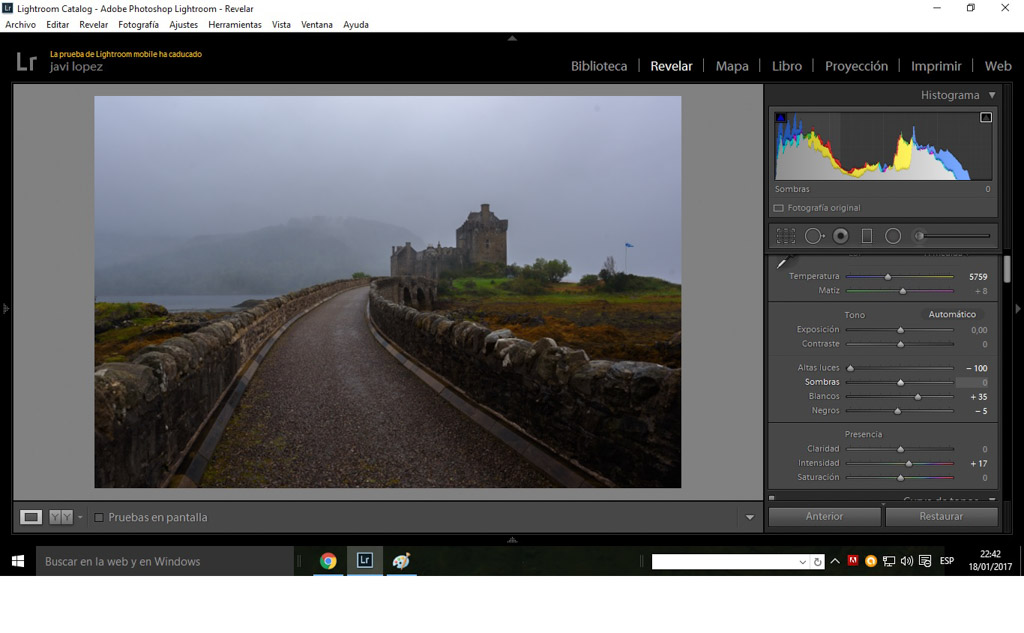Choose the Graduated Filter tool
Viewport: 1024px width, 633px height.
[x=867, y=236]
